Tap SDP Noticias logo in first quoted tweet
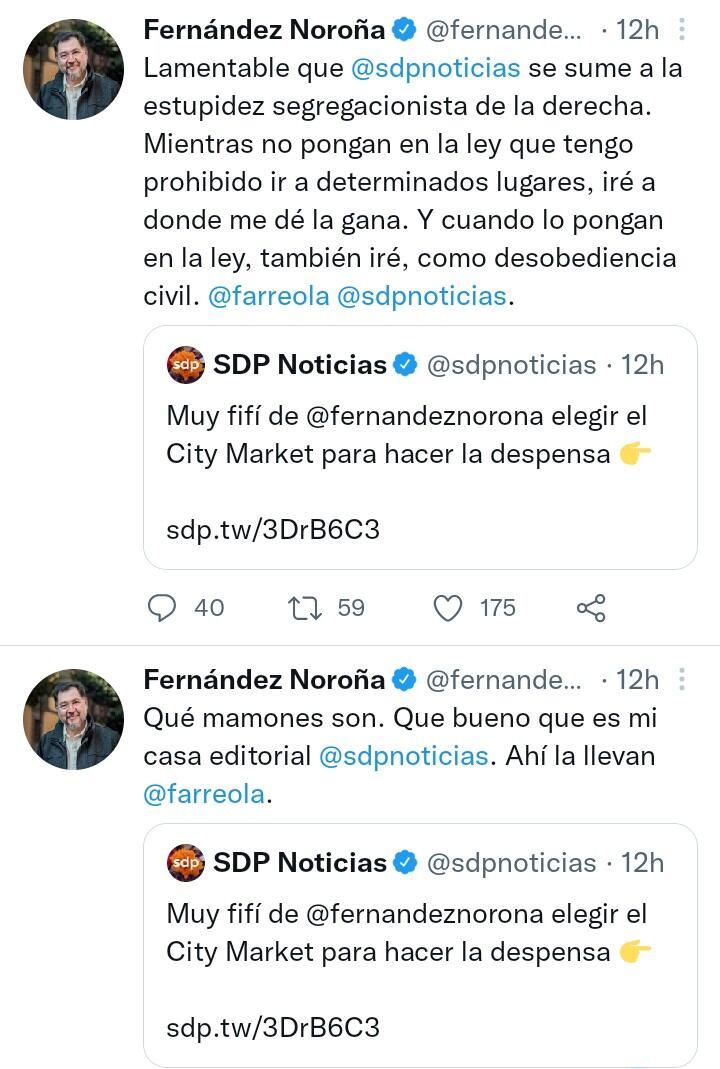Image resolution: width=720 pixels, height=1069 pixels. [186, 365]
